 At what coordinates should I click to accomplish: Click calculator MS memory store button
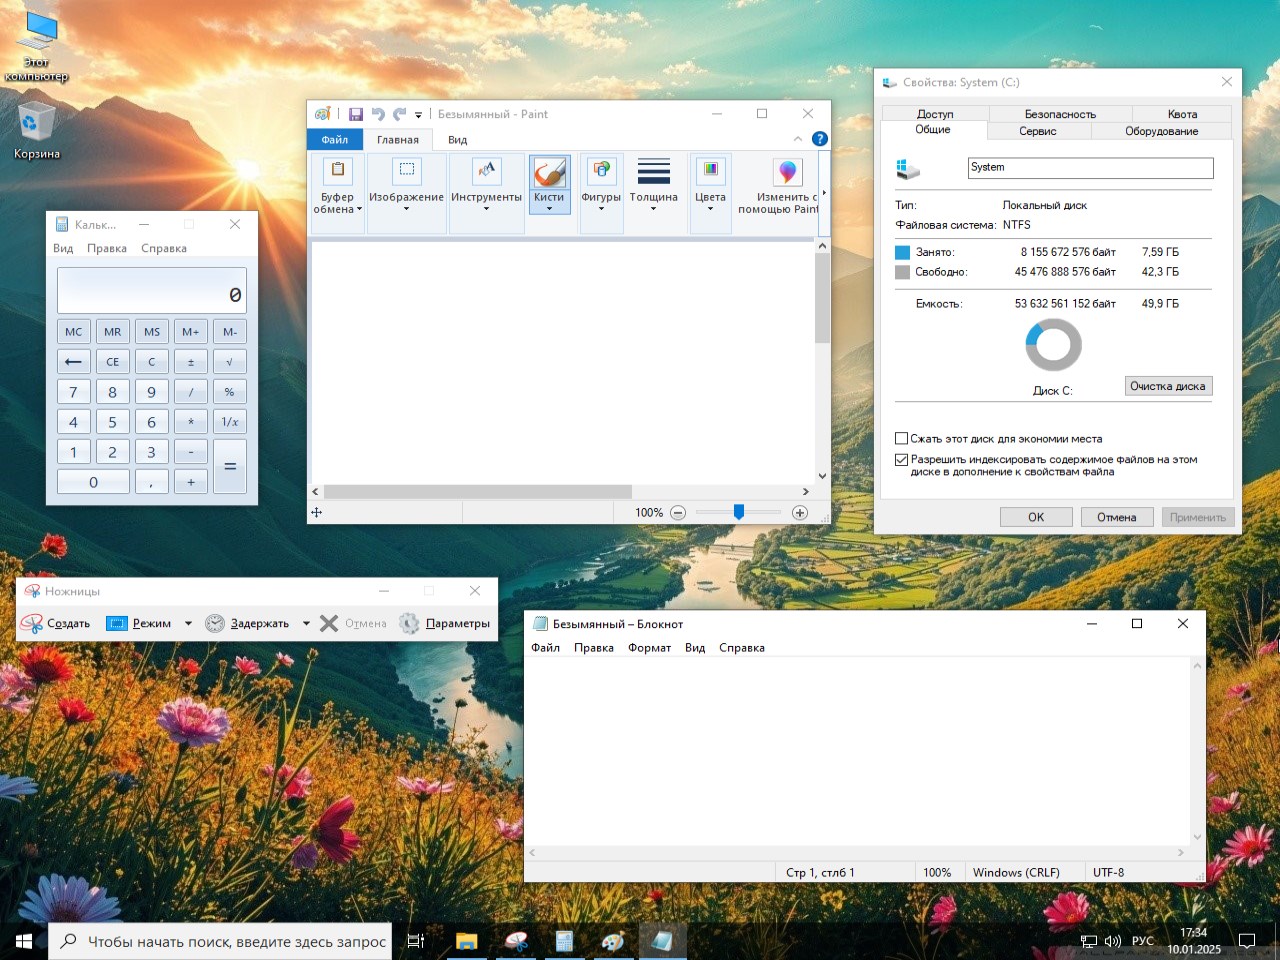152,332
